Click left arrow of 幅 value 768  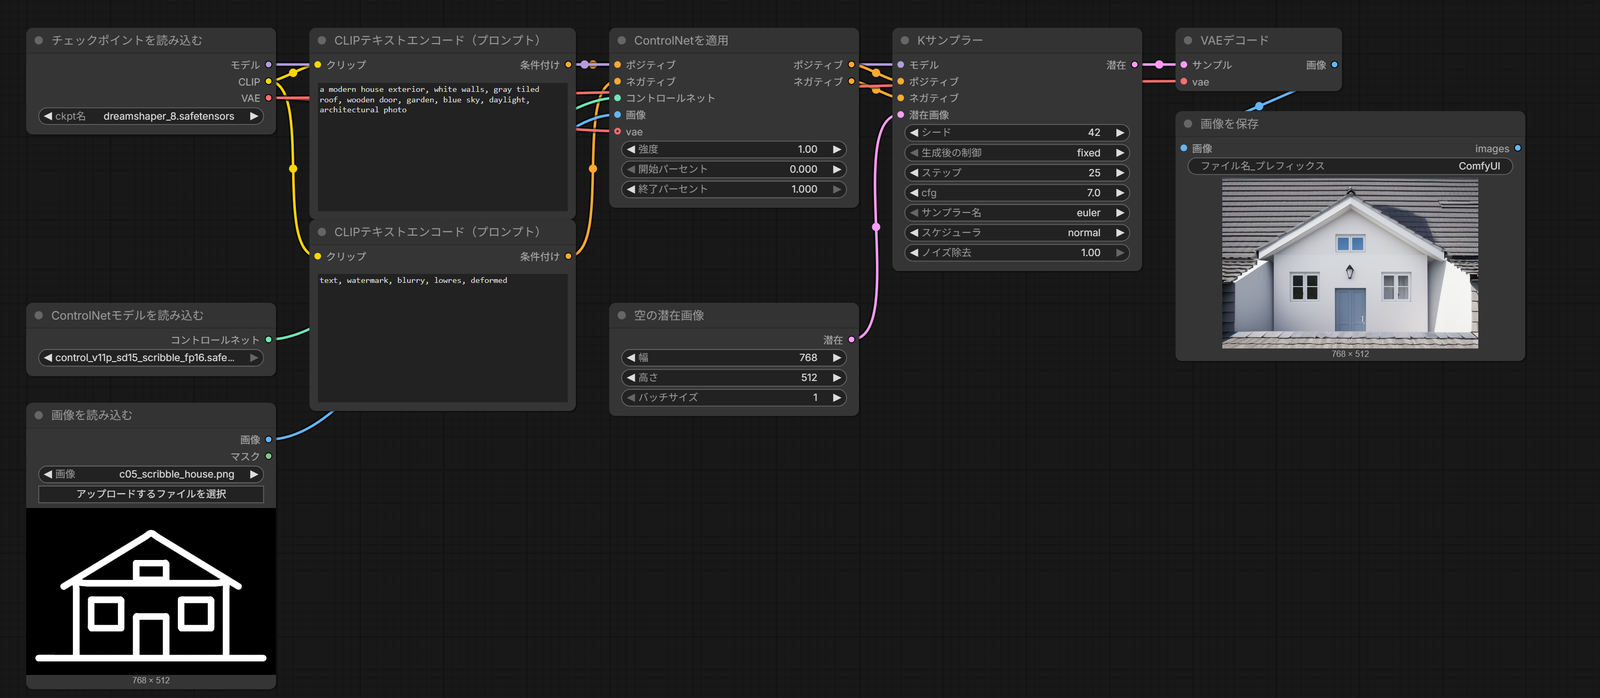[631, 358]
